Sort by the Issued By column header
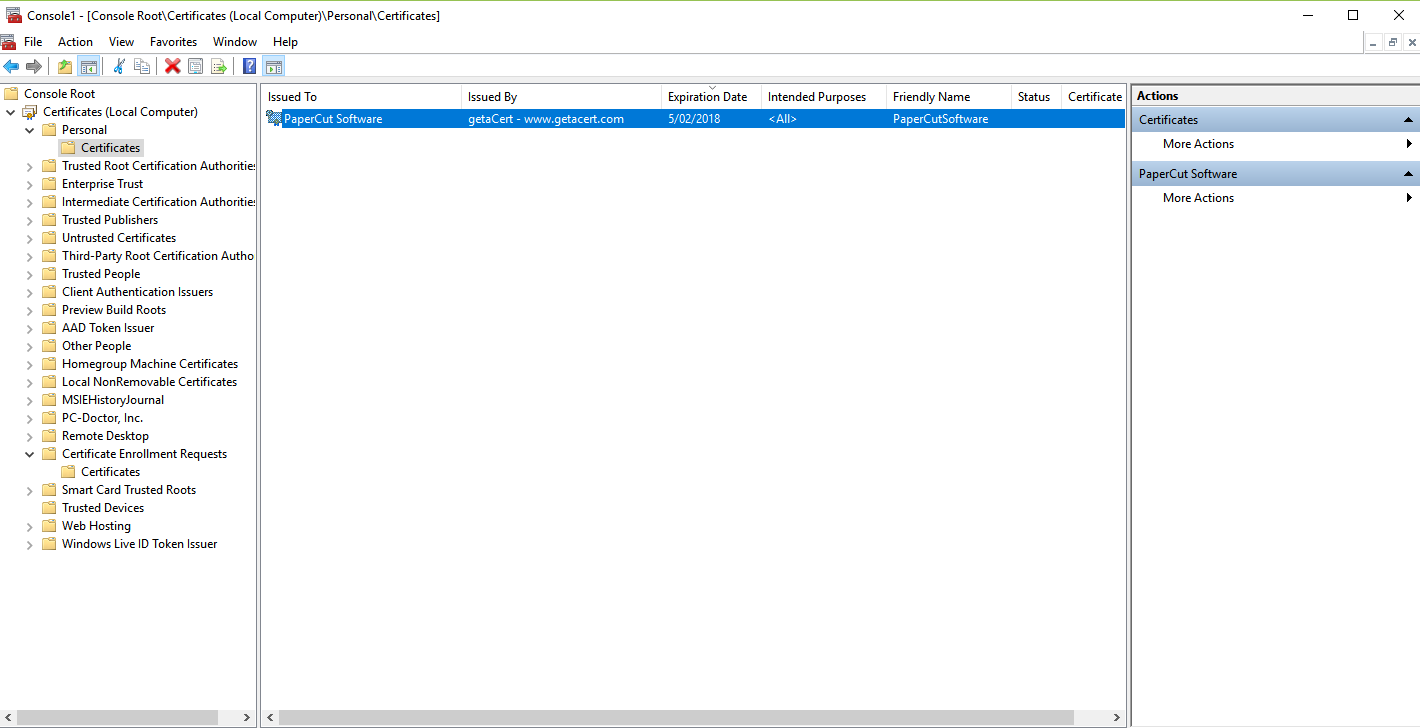Screen dimensions: 1420x728 [x=562, y=97]
